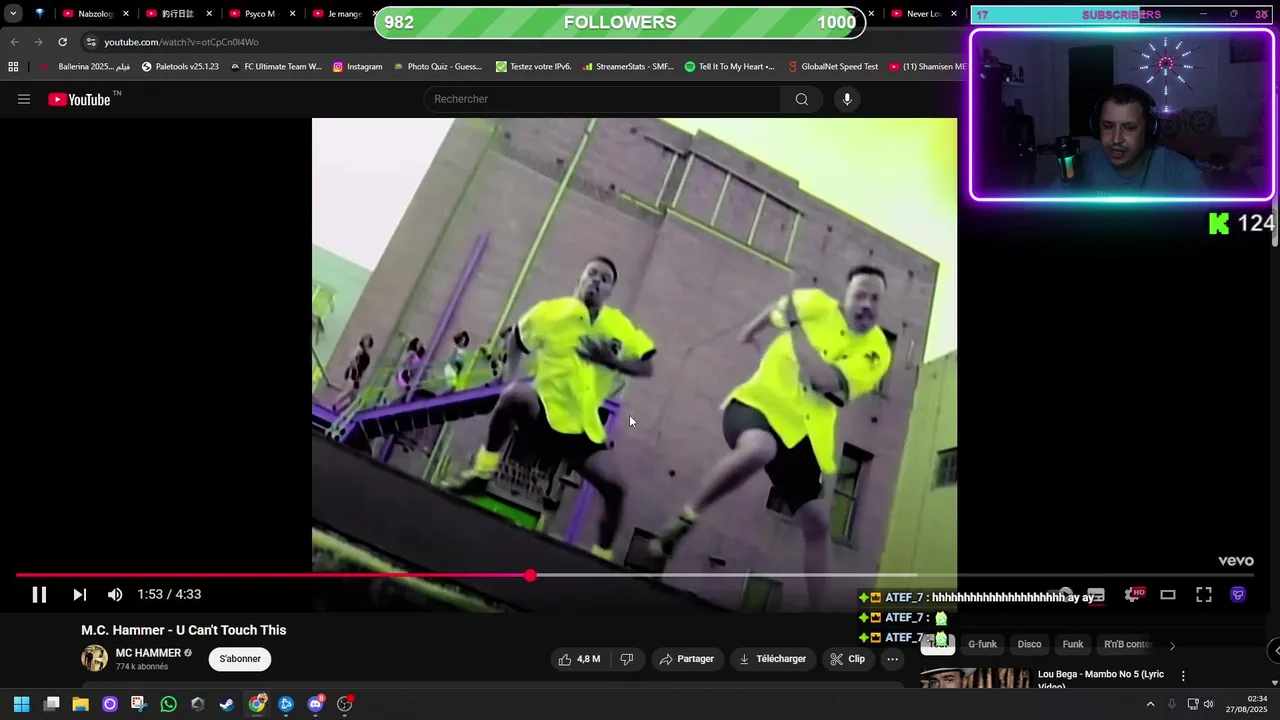Open MC HAMMER channel avatar
The width and height of the screenshot is (1280, 720).
click(94, 658)
